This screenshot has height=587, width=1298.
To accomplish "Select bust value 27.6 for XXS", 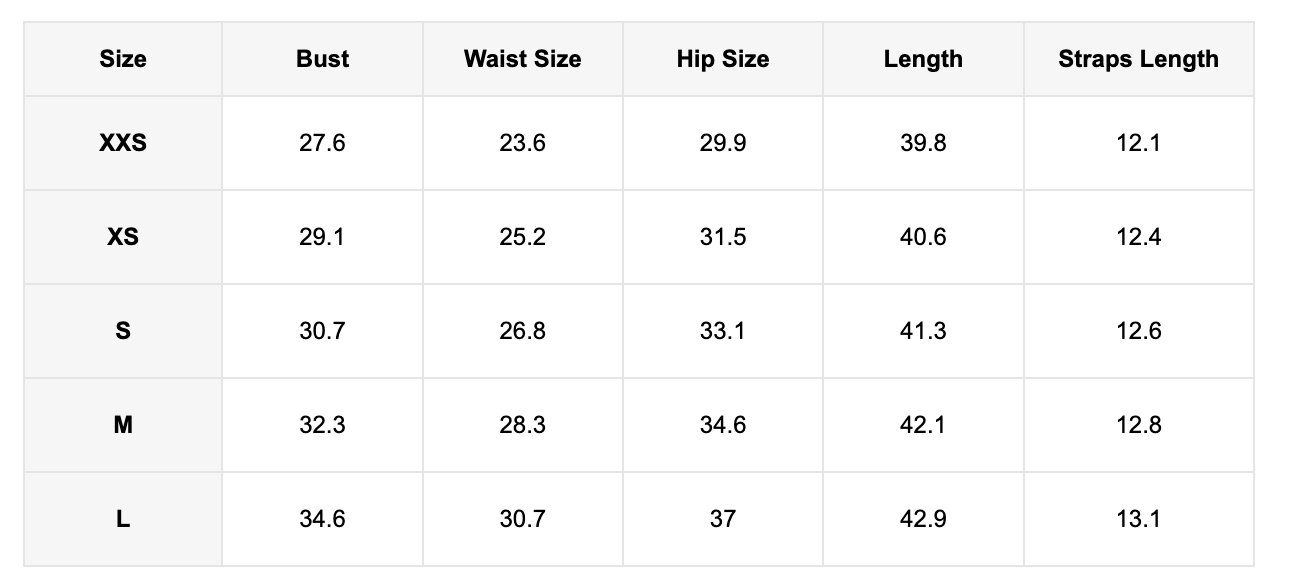I will click(x=323, y=143).
